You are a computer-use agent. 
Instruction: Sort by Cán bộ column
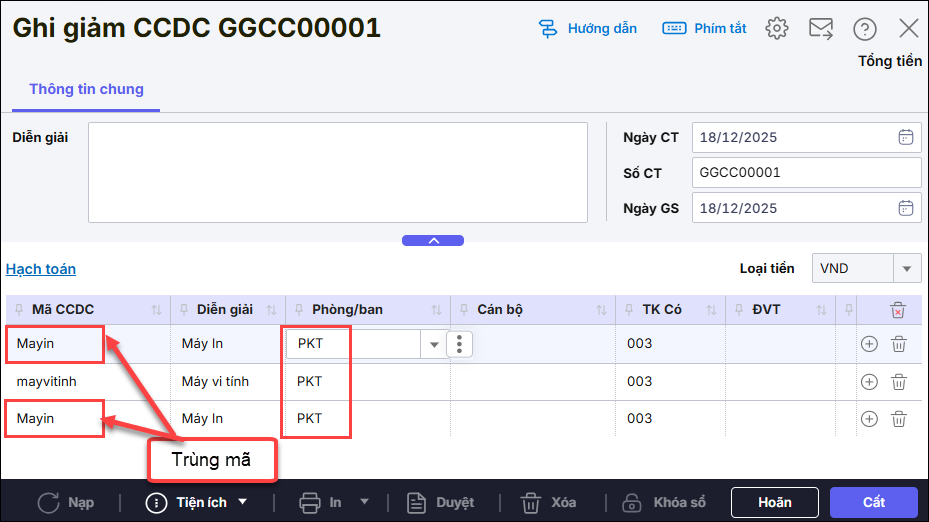coord(601,310)
